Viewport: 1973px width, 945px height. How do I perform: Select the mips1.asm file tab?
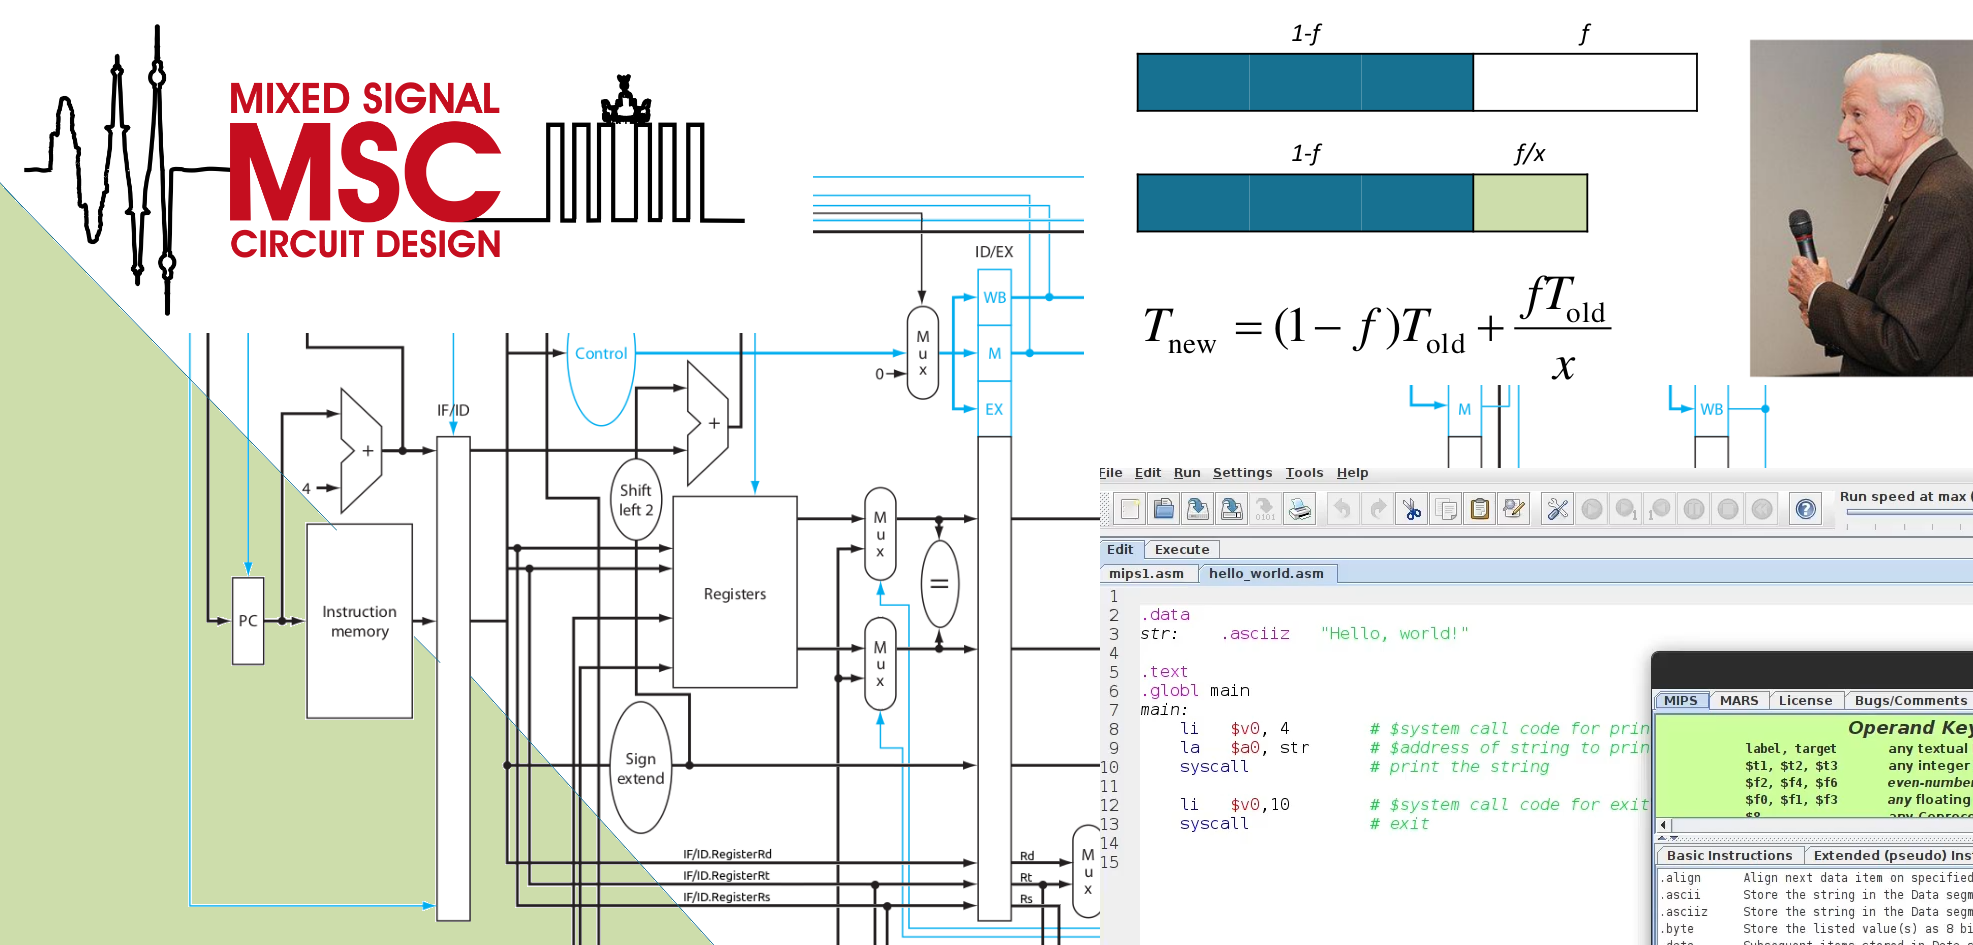pyautogui.click(x=1146, y=573)
